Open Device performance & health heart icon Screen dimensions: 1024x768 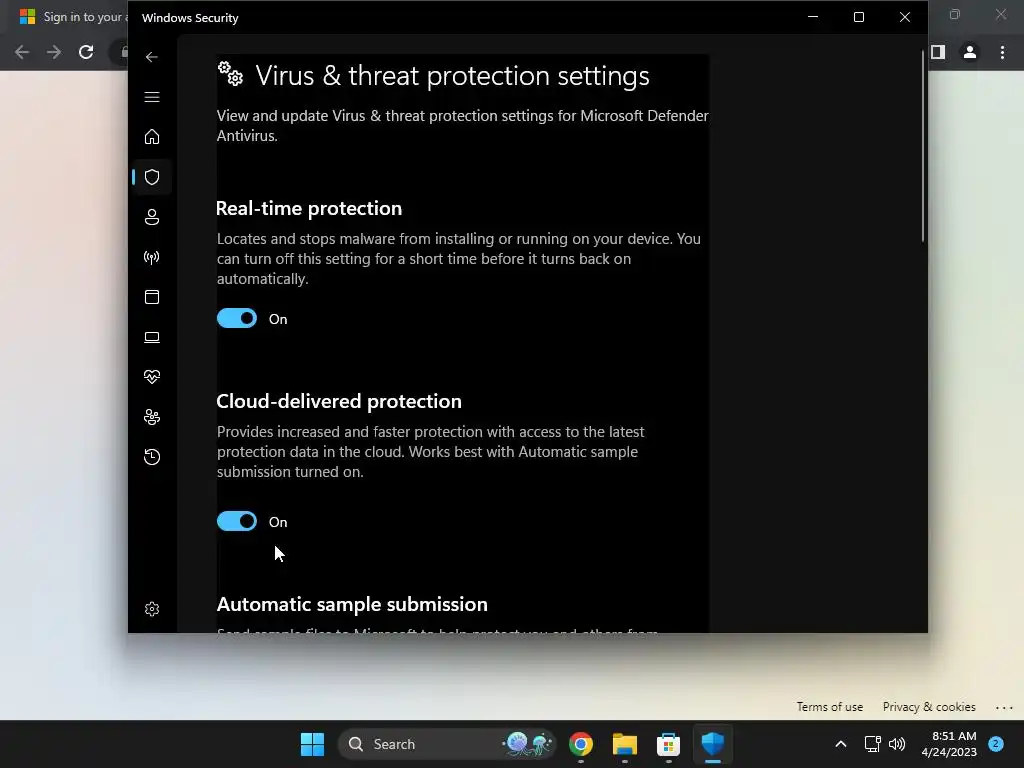coord(152,377)
